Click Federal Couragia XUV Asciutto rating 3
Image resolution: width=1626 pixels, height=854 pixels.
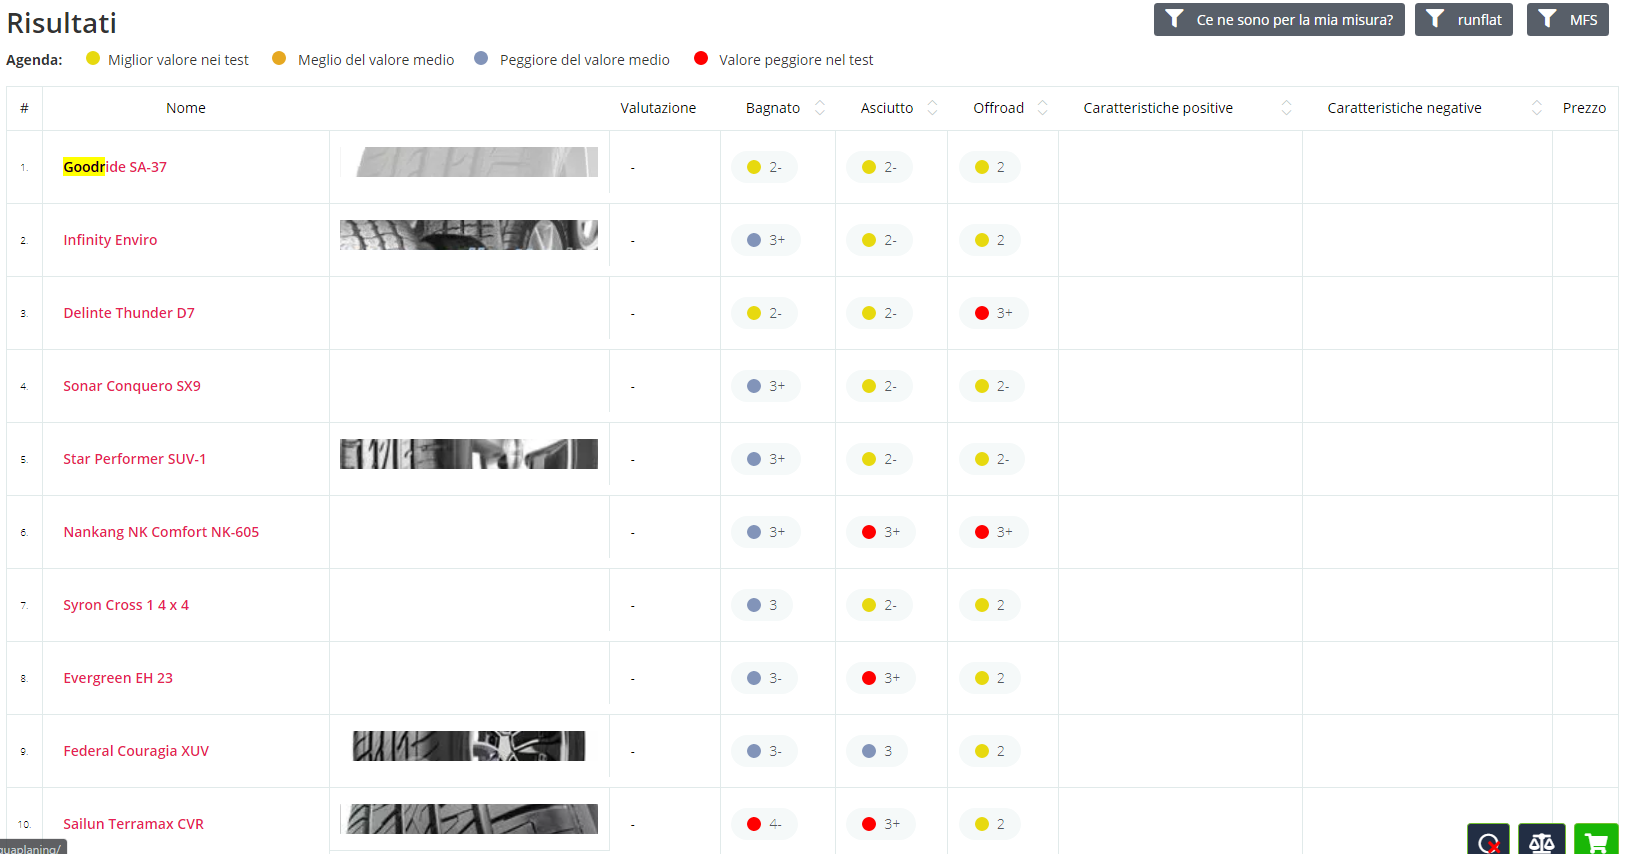(x=877, y=751)
